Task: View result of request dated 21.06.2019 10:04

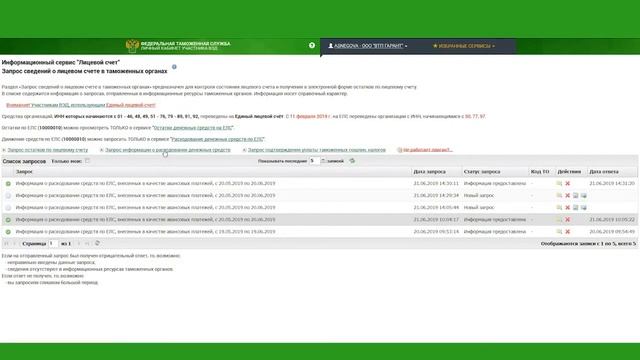Action: [x=559, y=220]
